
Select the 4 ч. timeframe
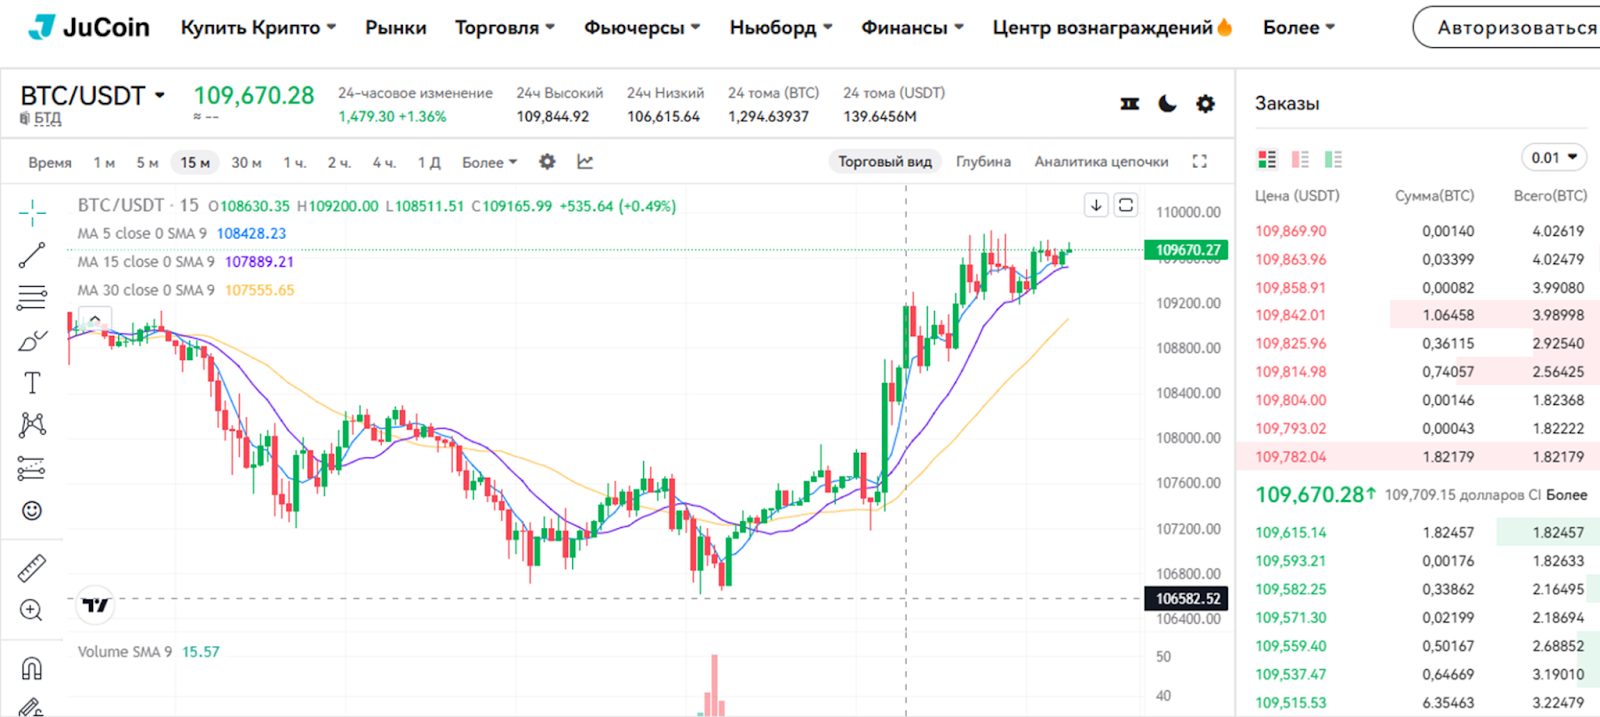(384, 162)
